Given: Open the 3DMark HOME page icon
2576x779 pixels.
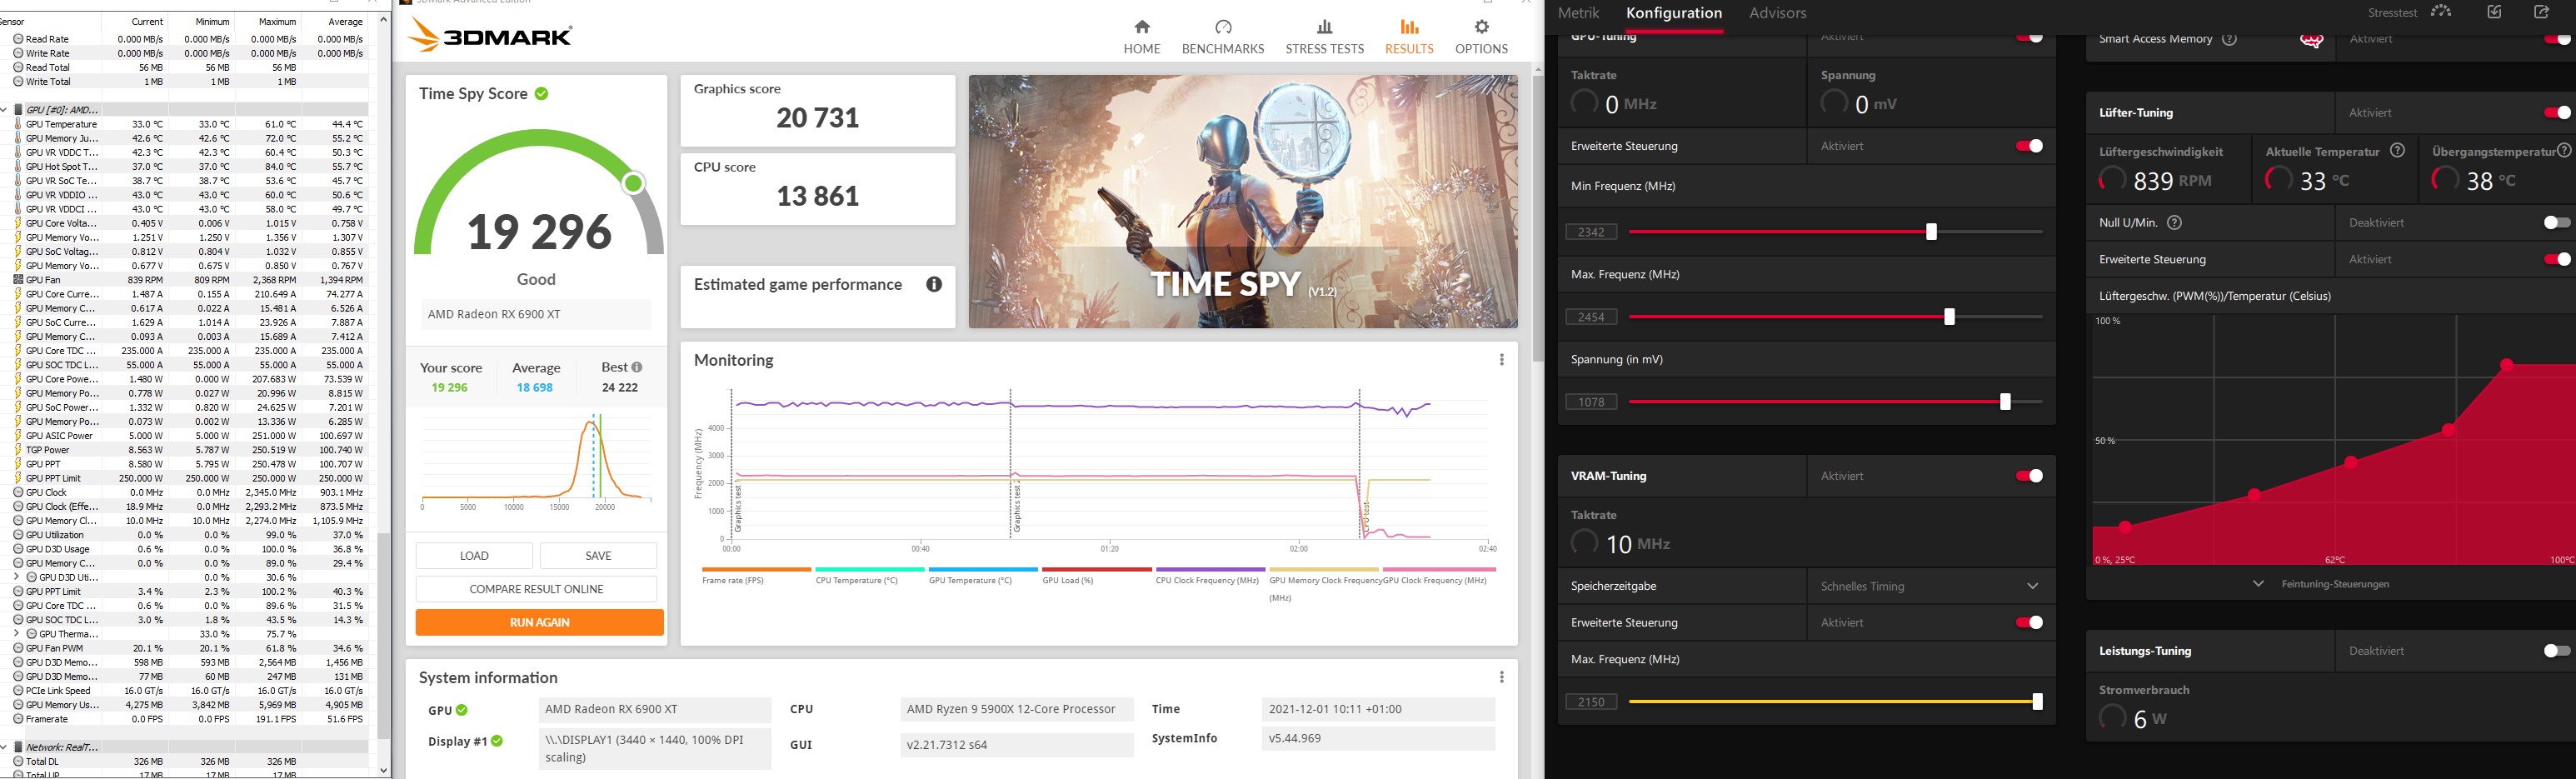Looking at the screenshot, I should tap(1142, 27).
